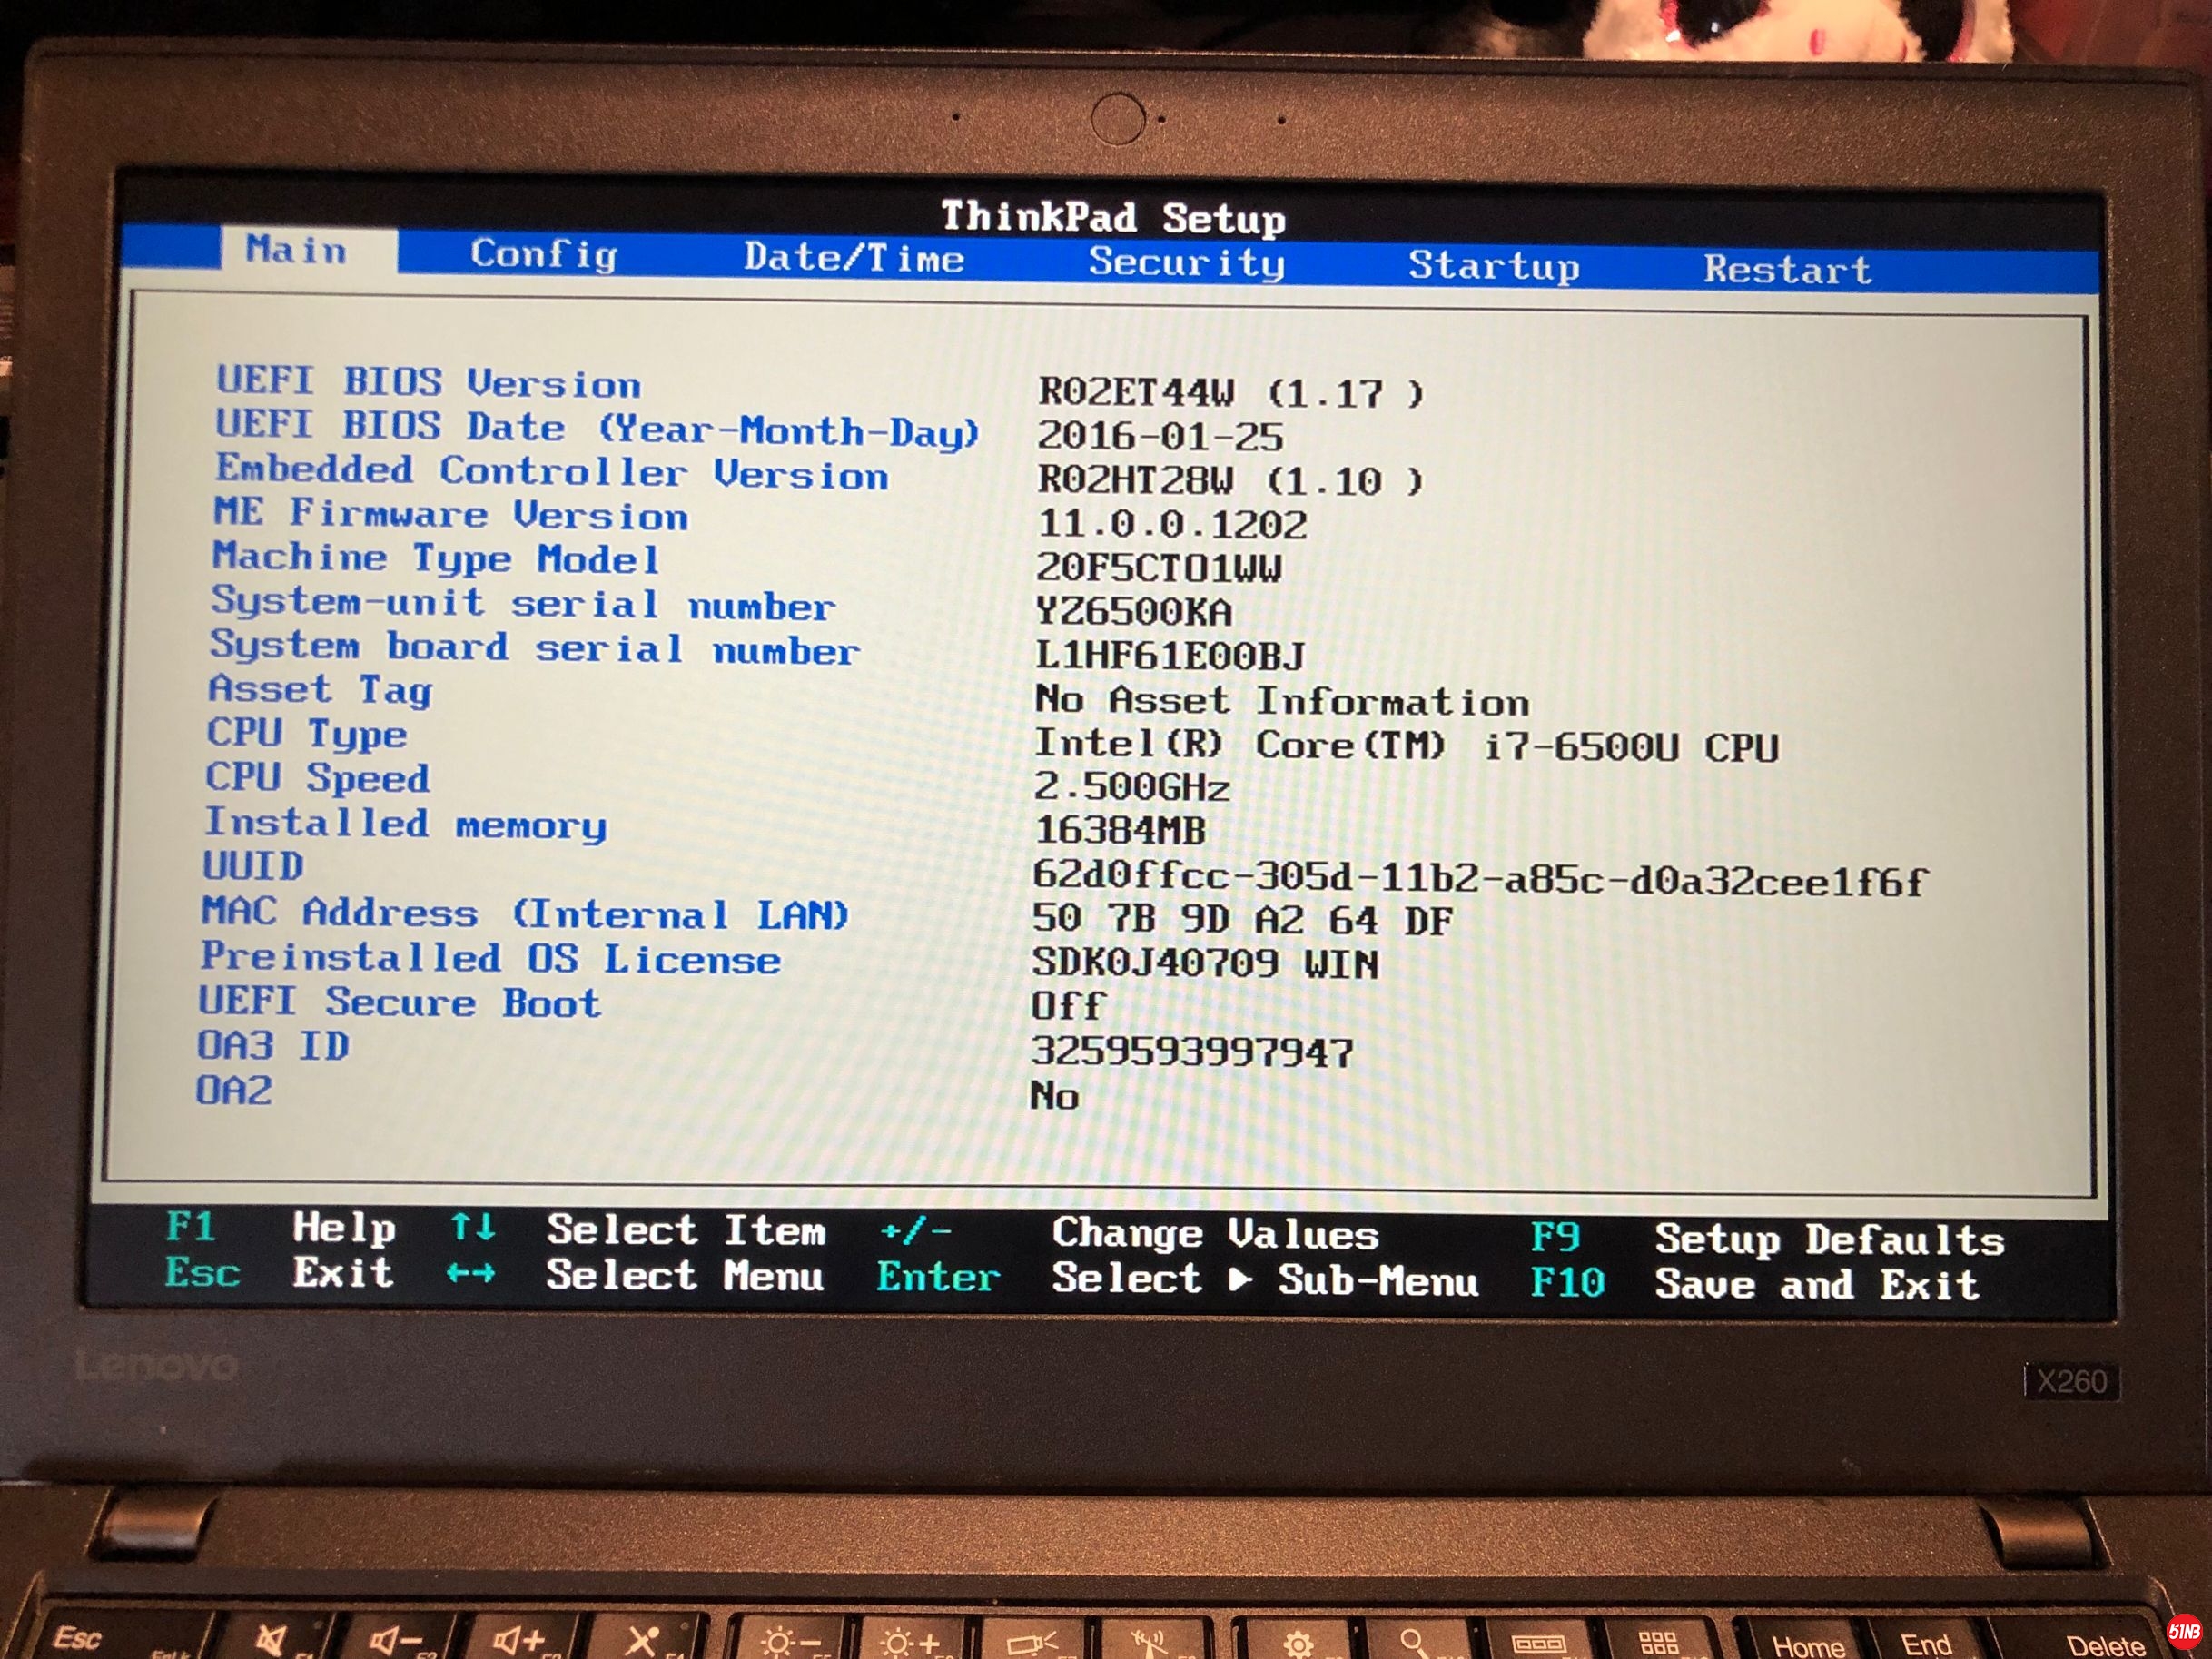
Task: Click the Sub-Menu triangle arrow icon
Action: tap(1240, 1279)
